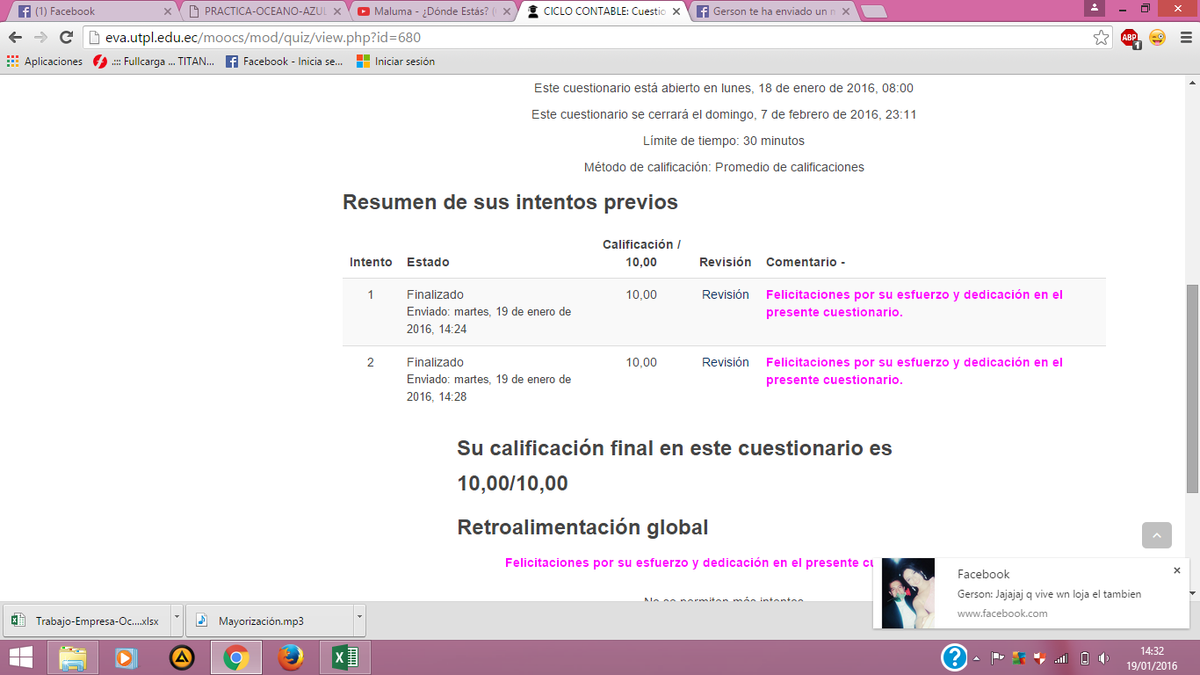1200x675 pixels.
Task: Click the scroll-to-top arrow button
Action: coord(1156,535)
